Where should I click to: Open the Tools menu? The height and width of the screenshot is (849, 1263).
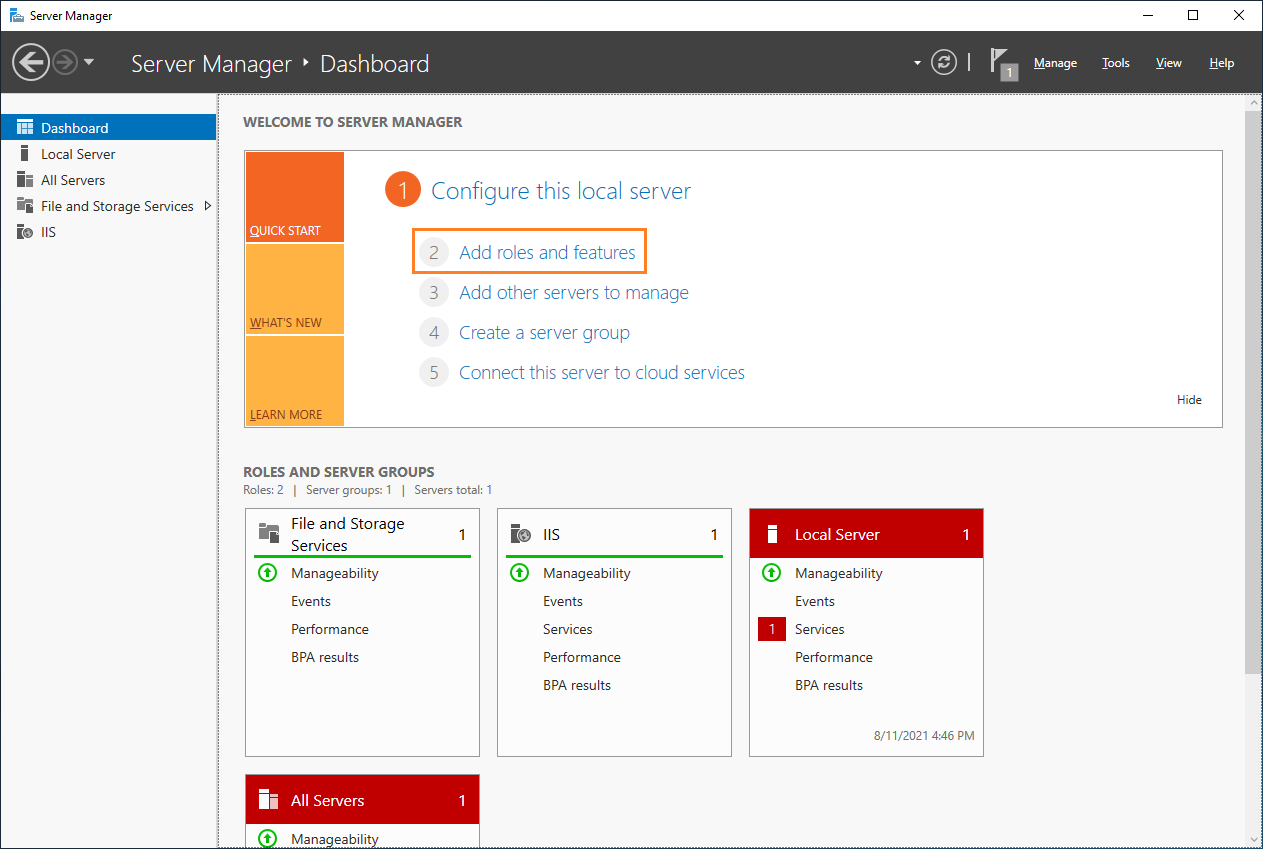(x=1116, y=63)
